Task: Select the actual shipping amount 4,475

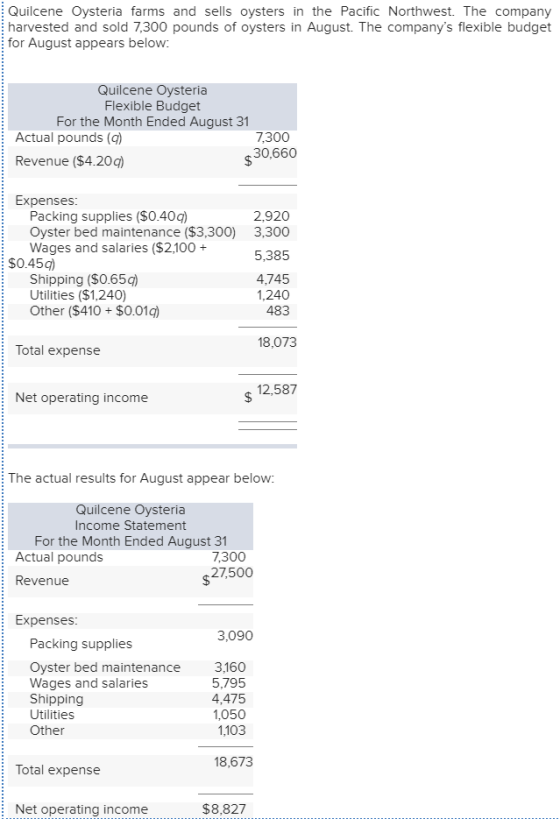Action: 228,699
